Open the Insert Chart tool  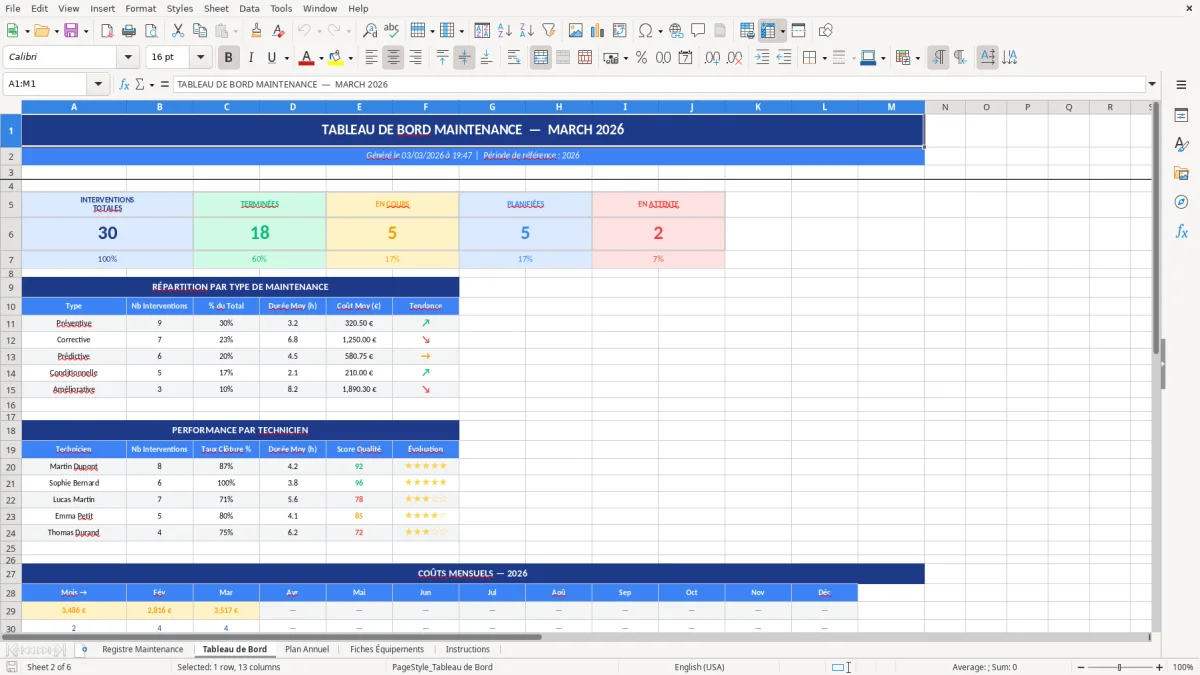(598, 30)
